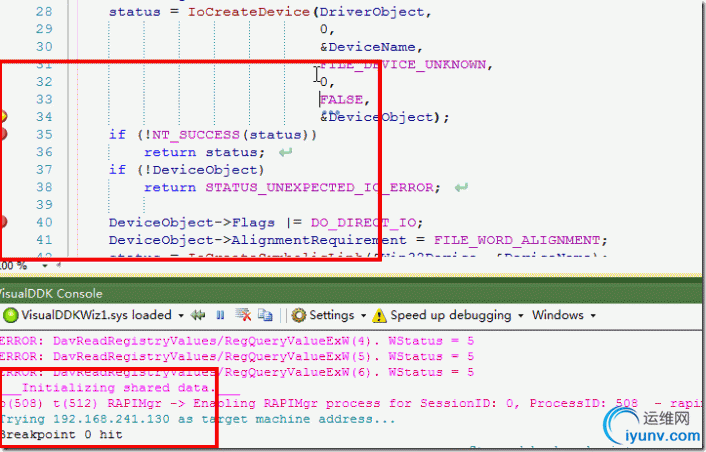
Task: Click the current-statement breakpoint marker on line 34
Action: 3,116
